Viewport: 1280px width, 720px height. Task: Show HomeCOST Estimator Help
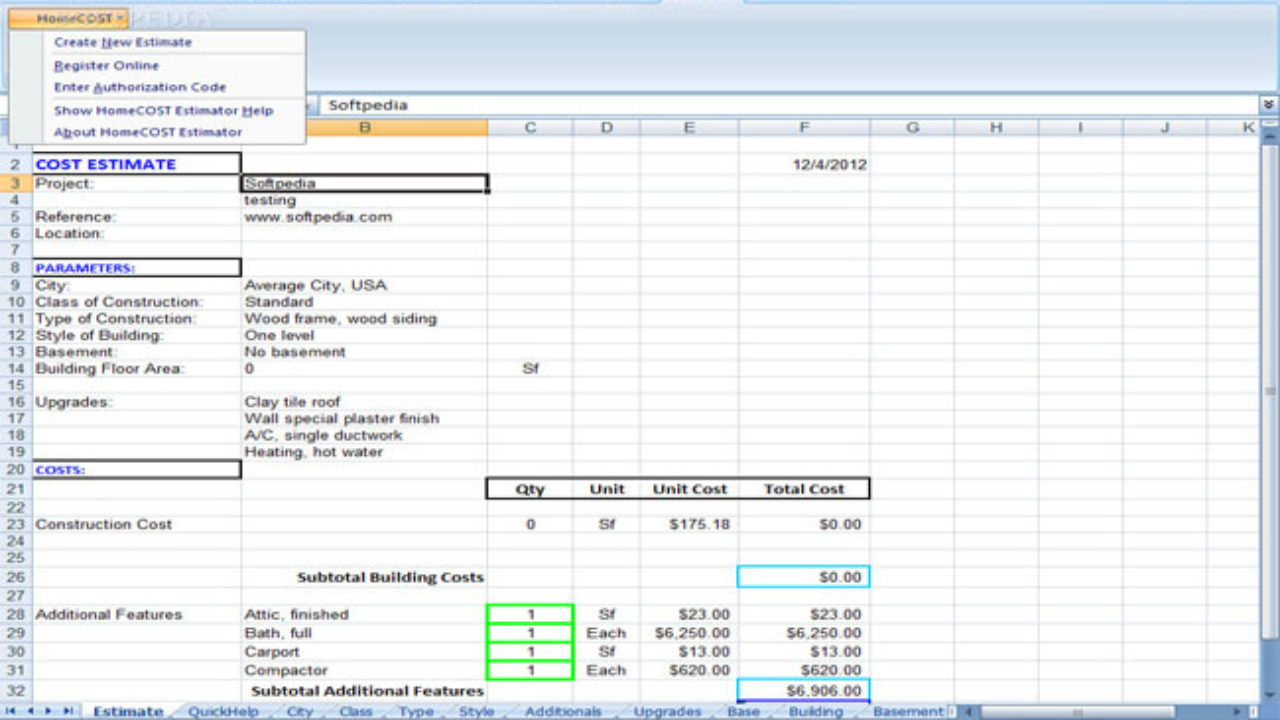(163, 110)
